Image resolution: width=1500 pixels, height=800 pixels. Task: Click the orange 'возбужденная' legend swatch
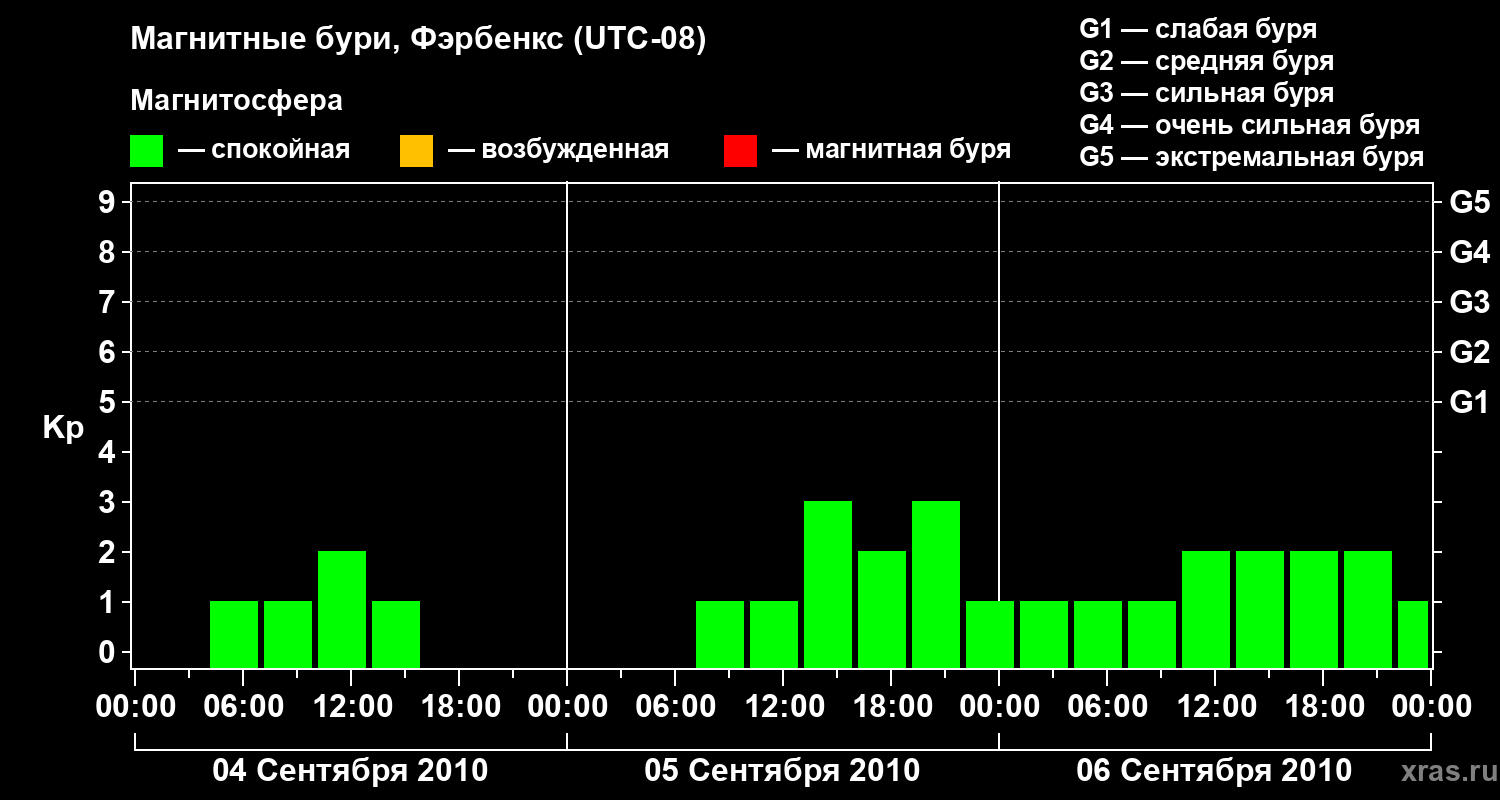(x=416, y=151)
